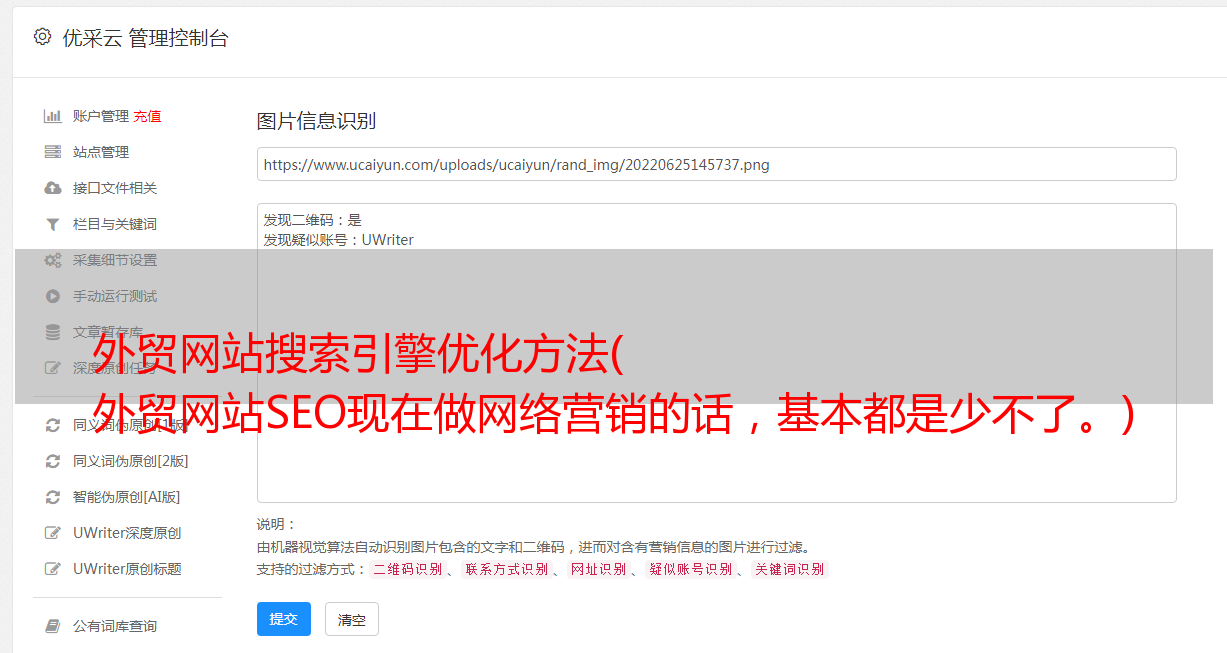This screenshot has height=653, width=1227.
Task: Open the UWriter深度原创 menu item
Action: click(127, 533)
